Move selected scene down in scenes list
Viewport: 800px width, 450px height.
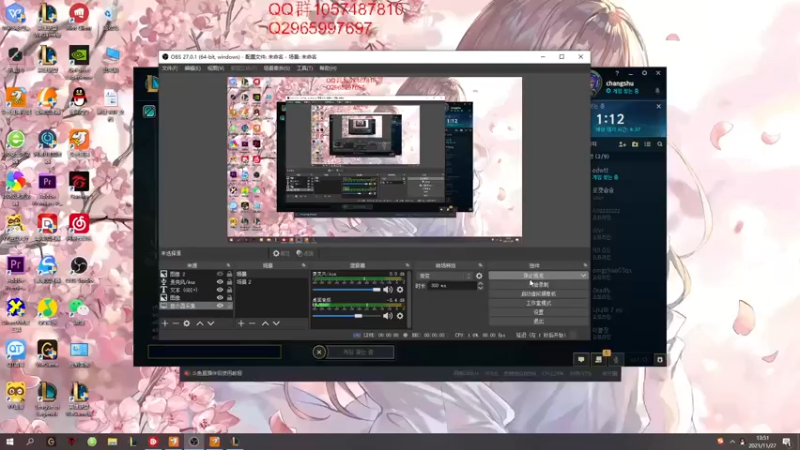point(276,323)
